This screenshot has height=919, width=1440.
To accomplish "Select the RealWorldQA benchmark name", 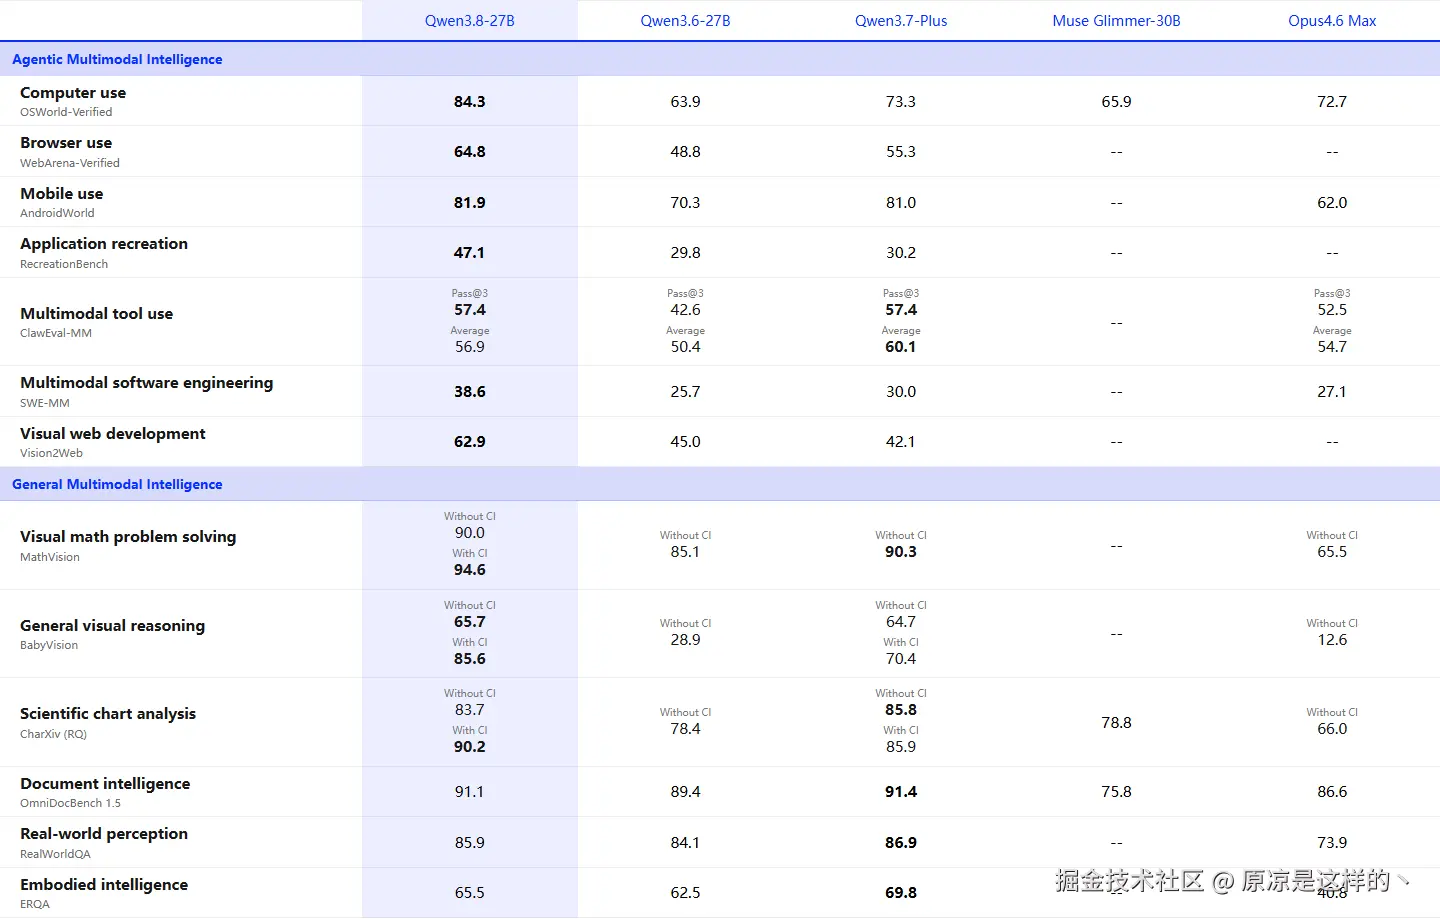I will click(x=55, y=854).
